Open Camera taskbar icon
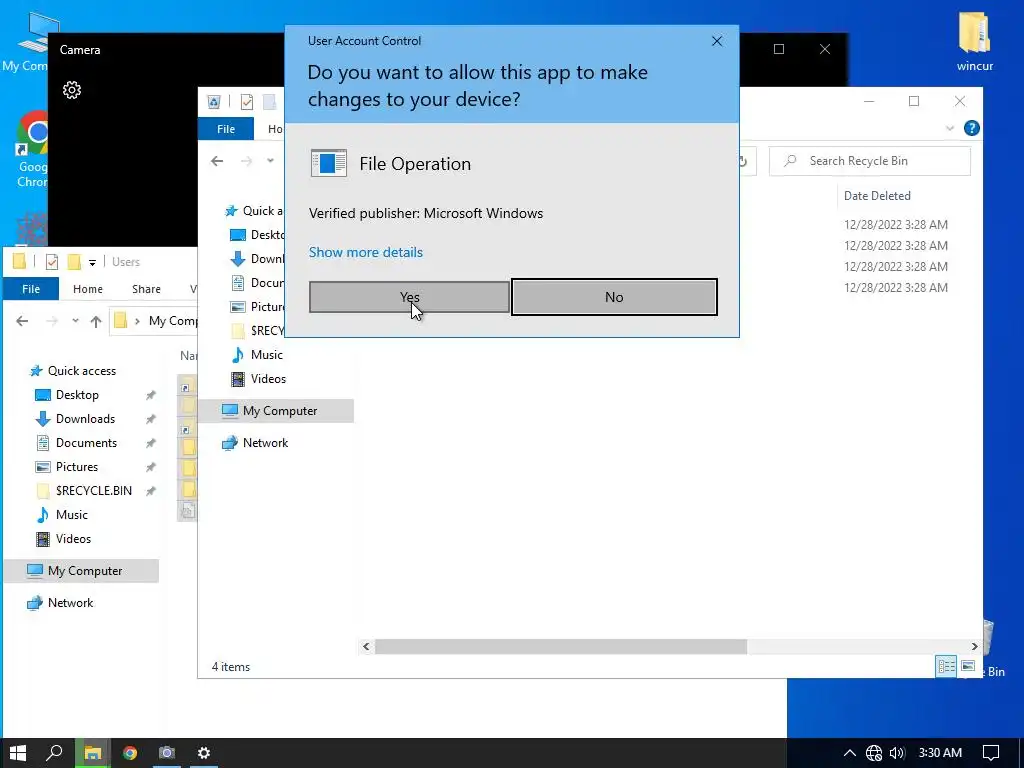 167,753
